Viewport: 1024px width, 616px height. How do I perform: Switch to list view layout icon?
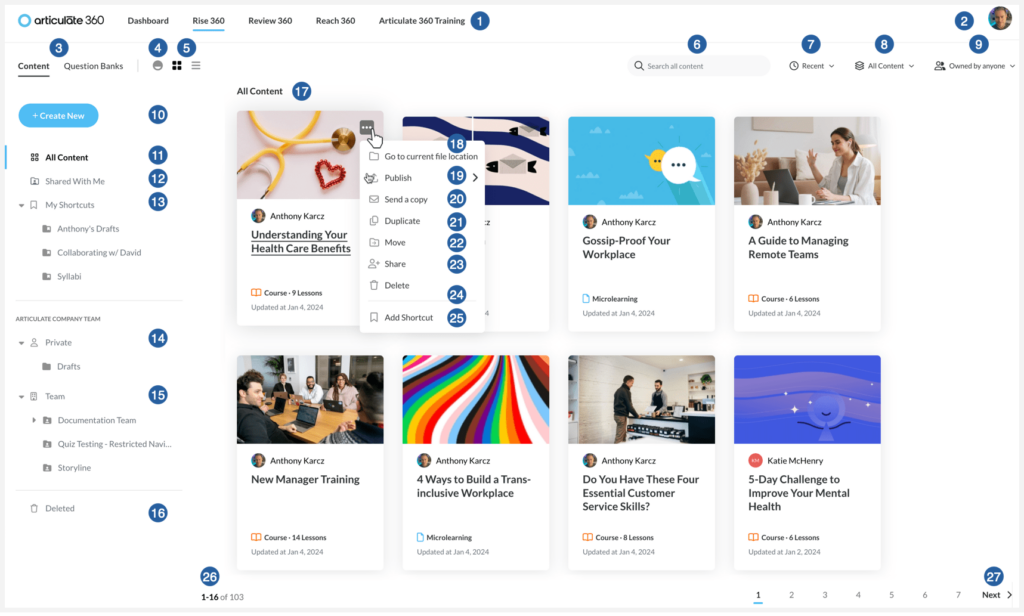click(196, 66)
